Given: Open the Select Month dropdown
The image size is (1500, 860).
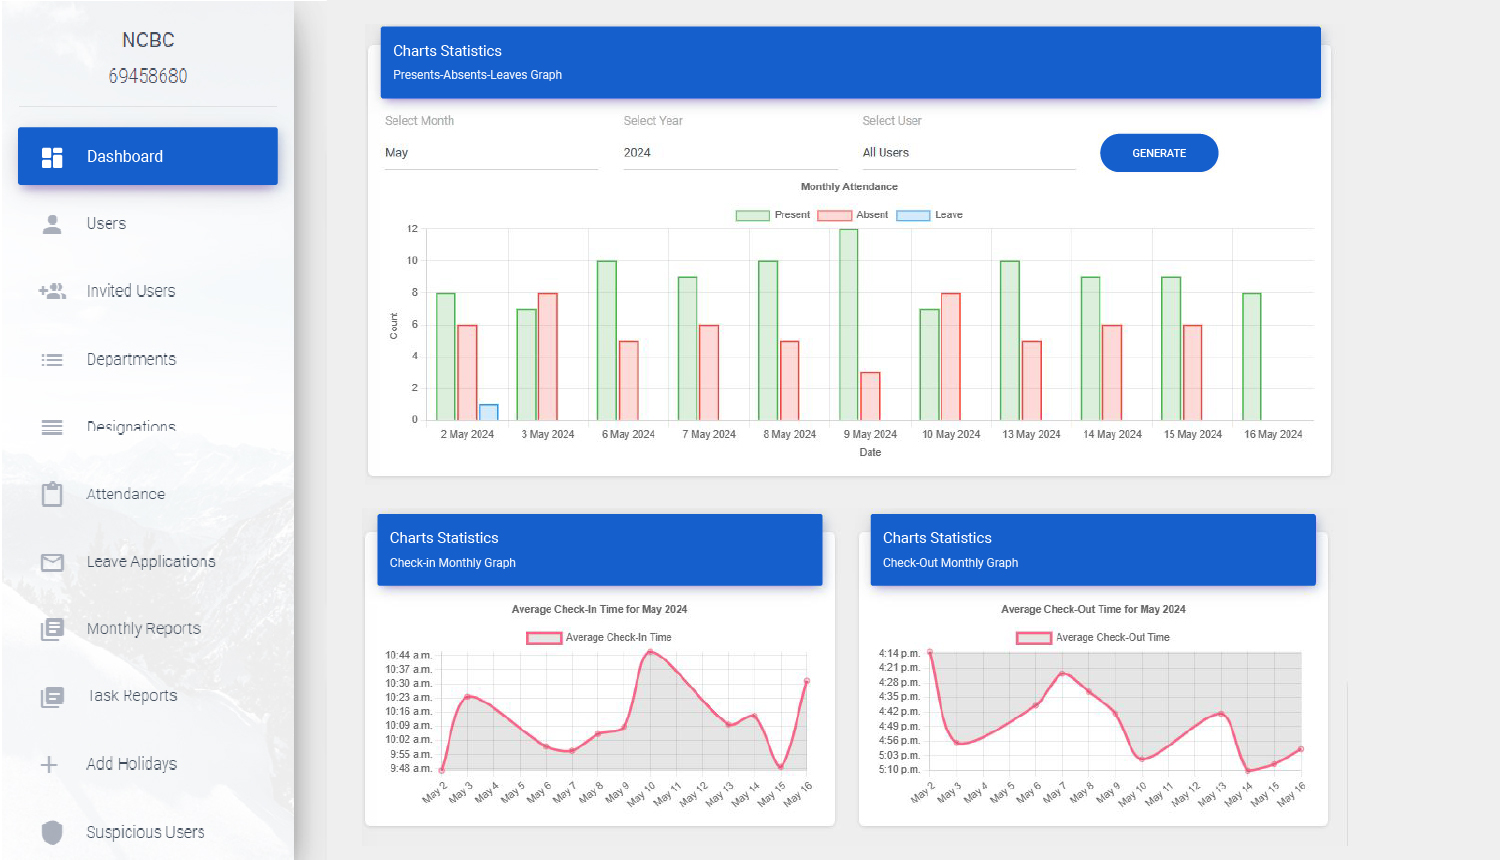Looking at the screenshot, I should click(491, 153).
